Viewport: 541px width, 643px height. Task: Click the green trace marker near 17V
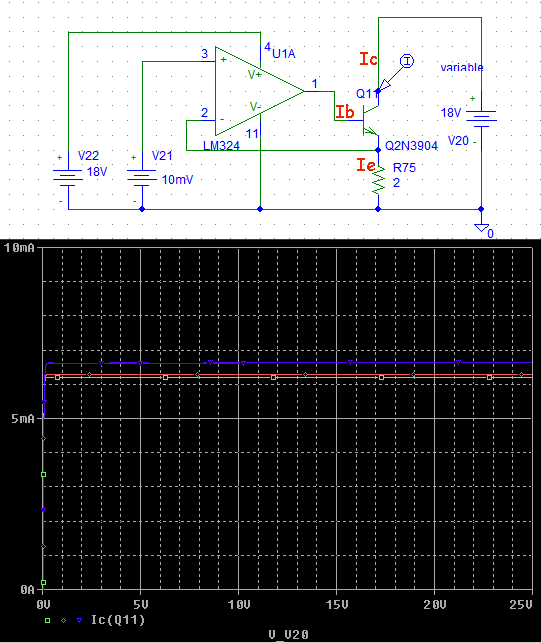tap(381, 377)
